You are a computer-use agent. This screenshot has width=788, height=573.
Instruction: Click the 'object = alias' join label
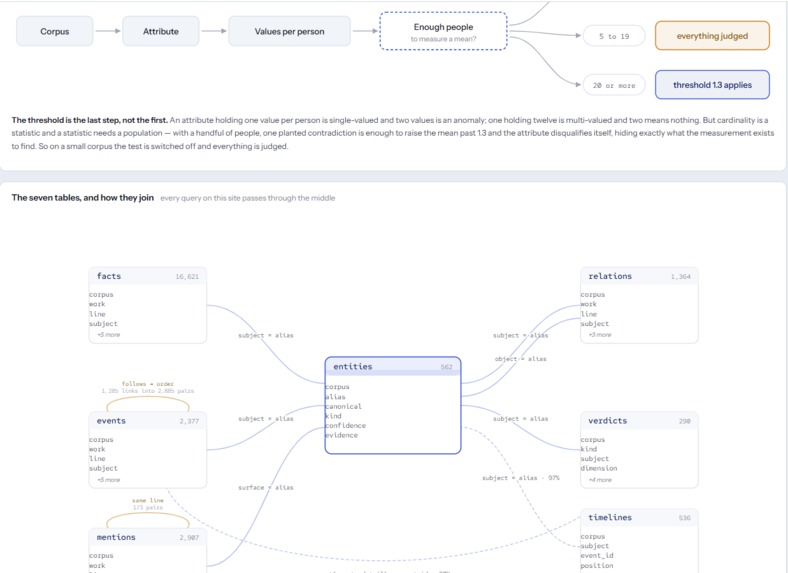click(x=520, y=359)
